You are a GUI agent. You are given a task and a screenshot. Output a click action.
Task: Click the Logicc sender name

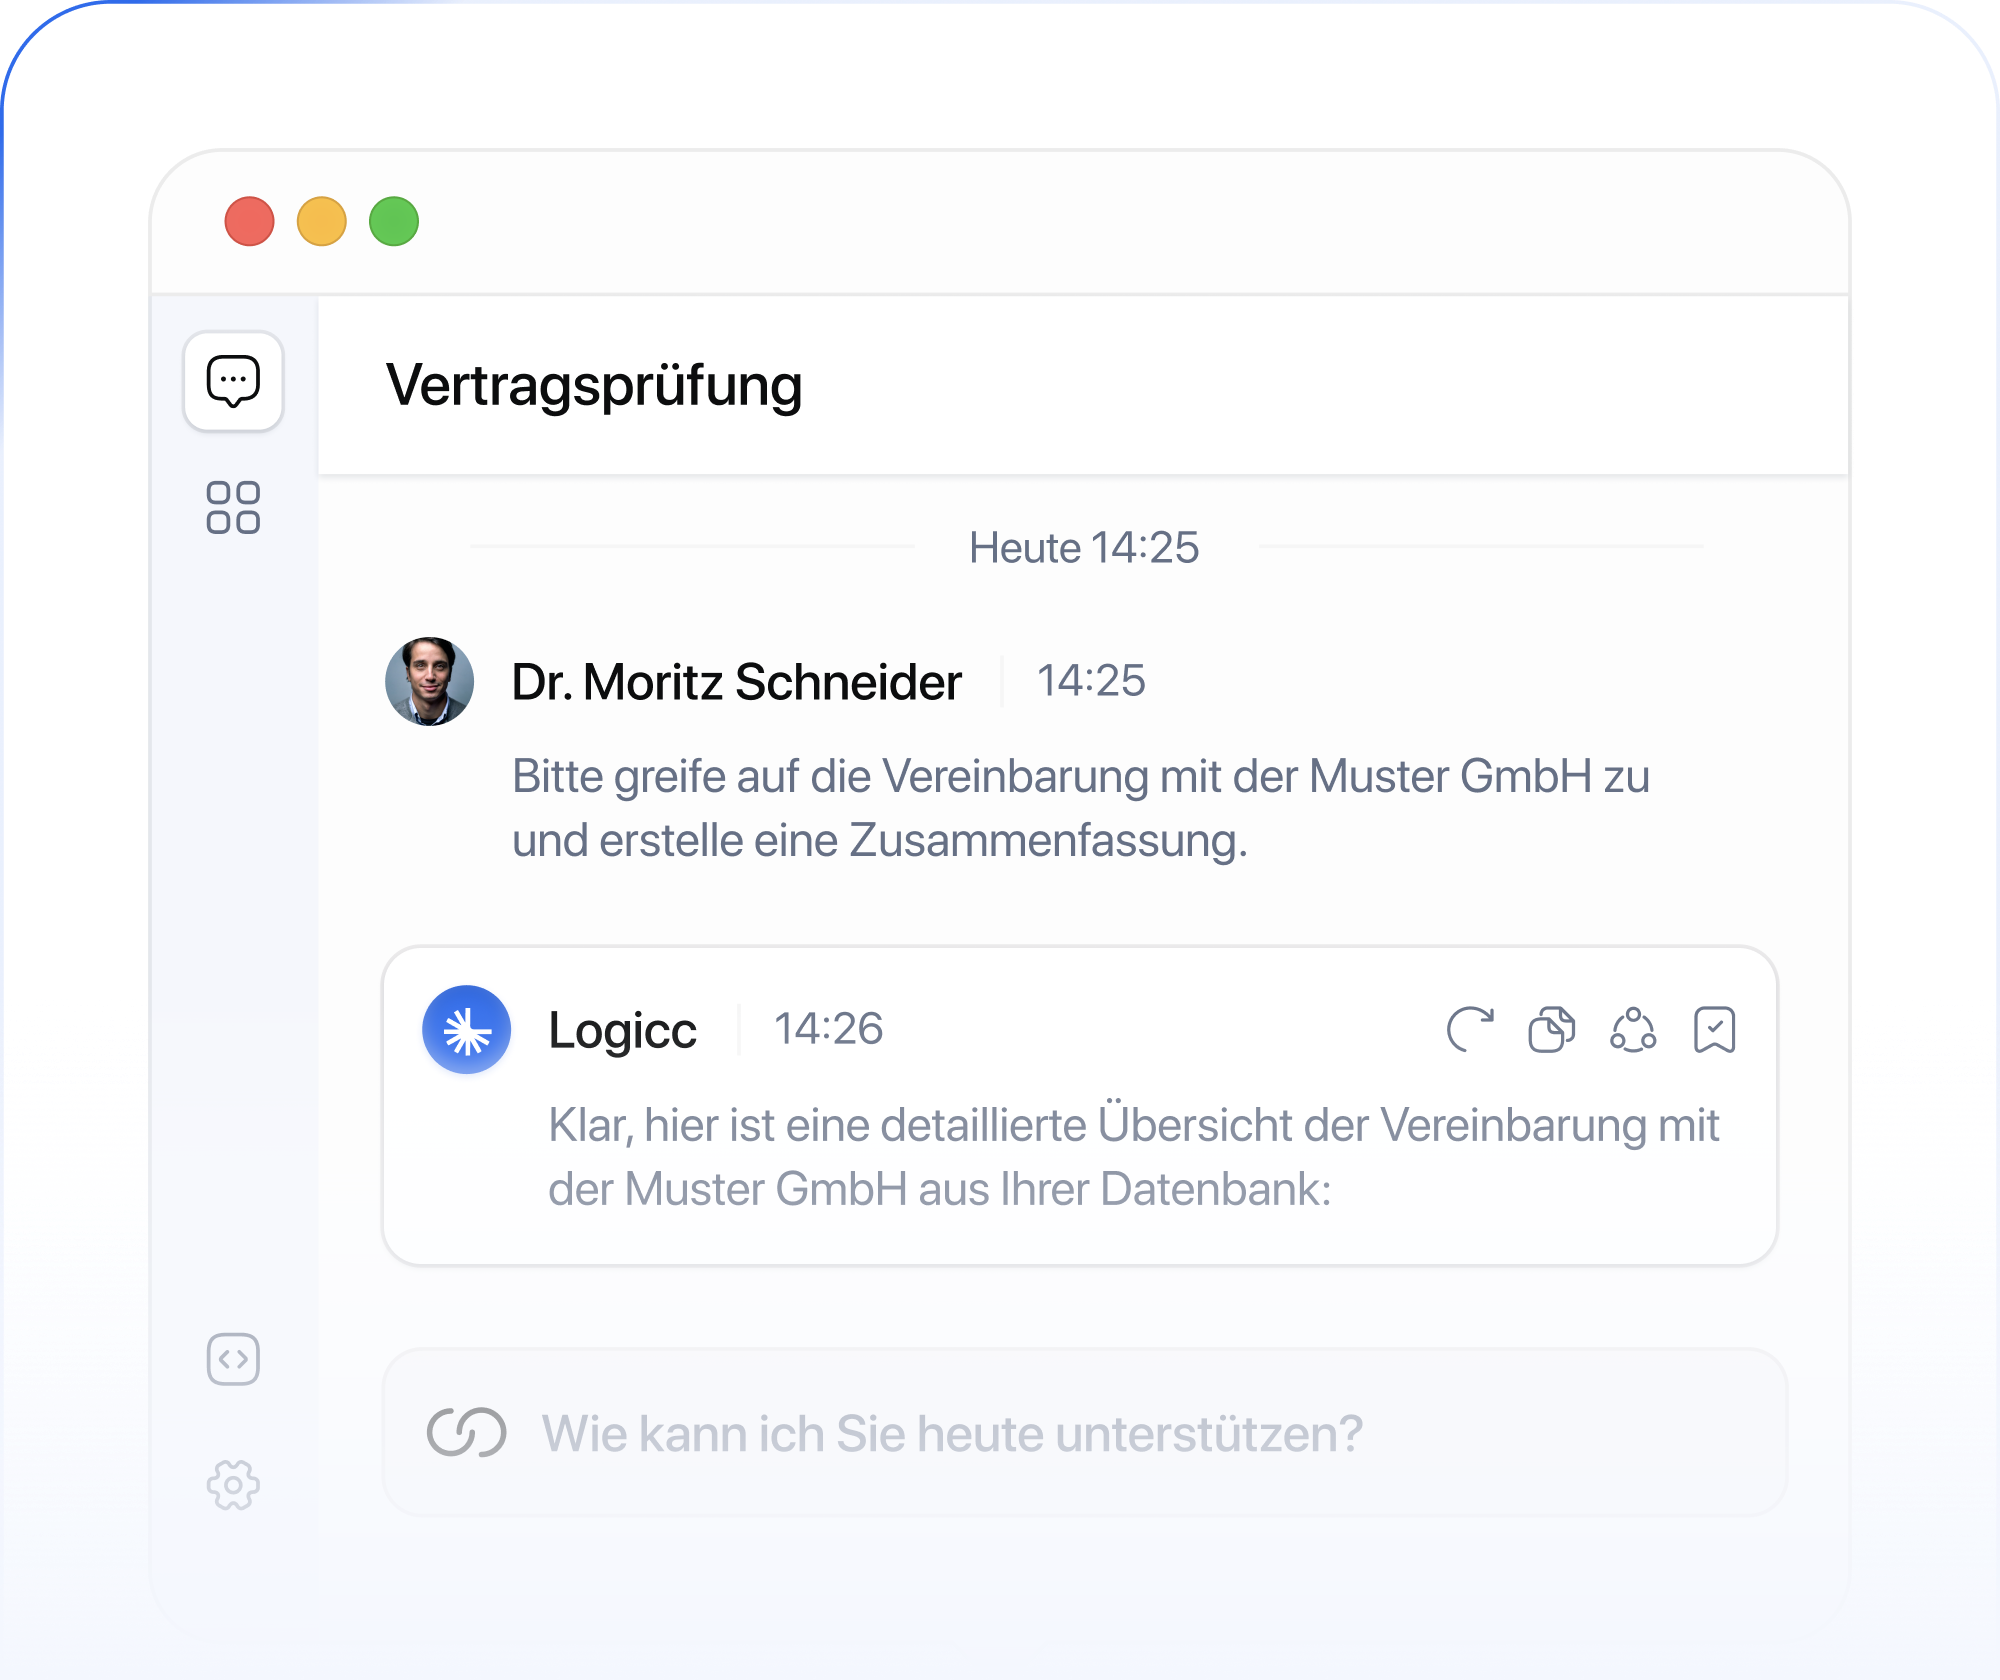[x=622, y=1030]
